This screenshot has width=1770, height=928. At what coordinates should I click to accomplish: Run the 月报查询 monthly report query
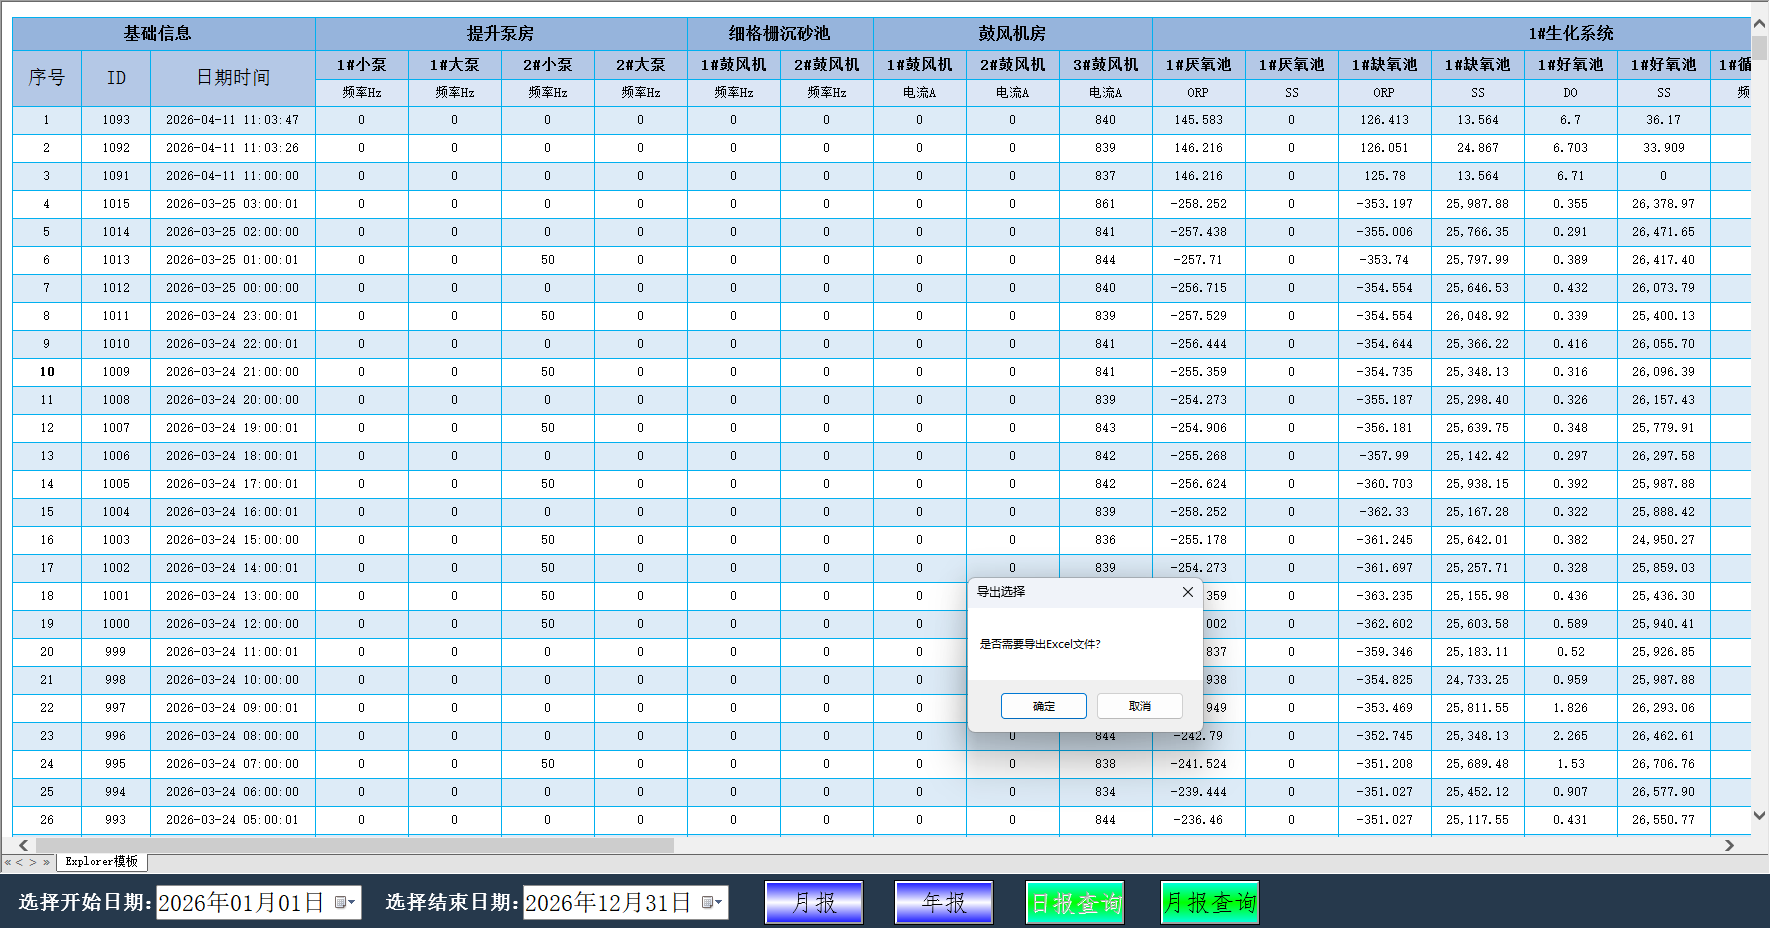pos(1210,902)
